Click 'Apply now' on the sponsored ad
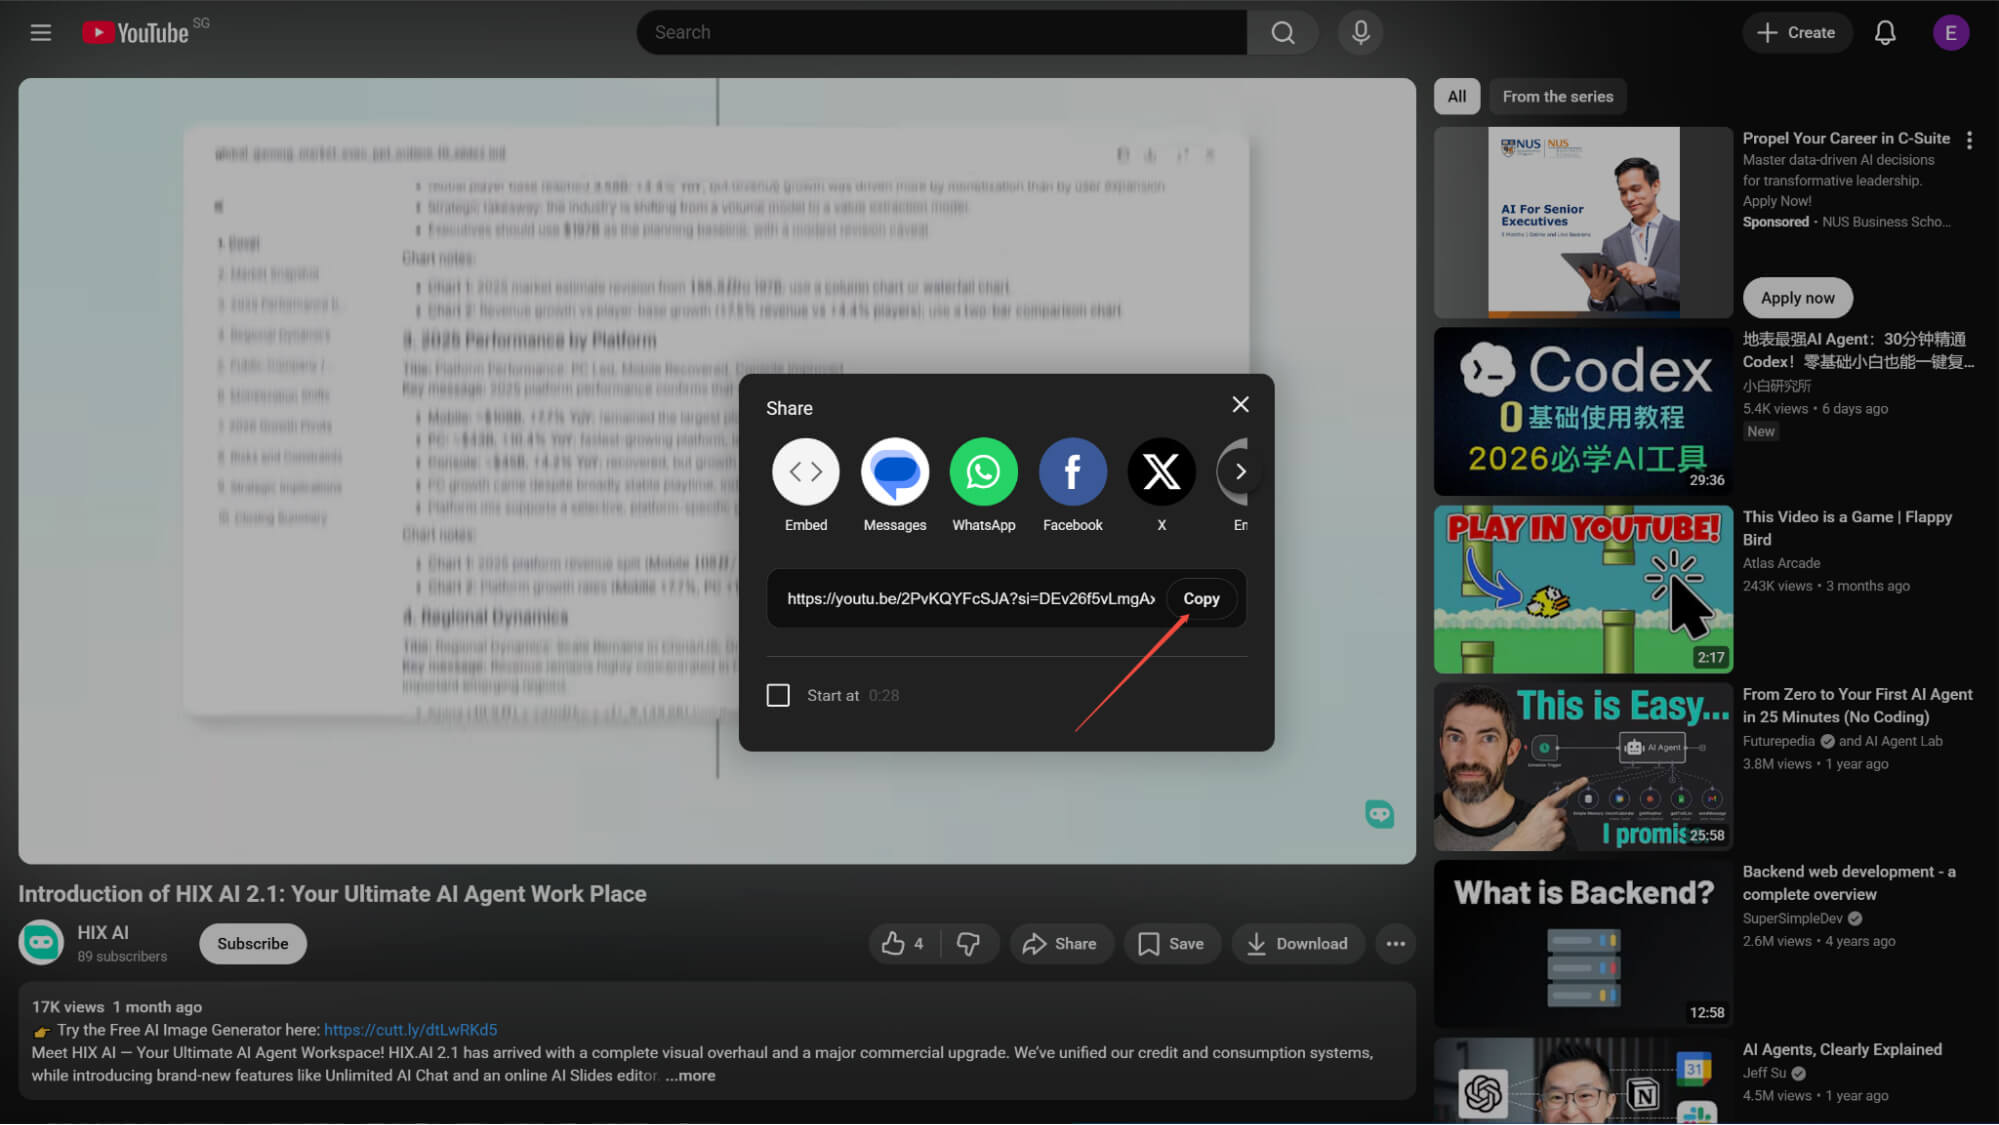This screenshot has height=1125, width=1999. (1797, 298)
